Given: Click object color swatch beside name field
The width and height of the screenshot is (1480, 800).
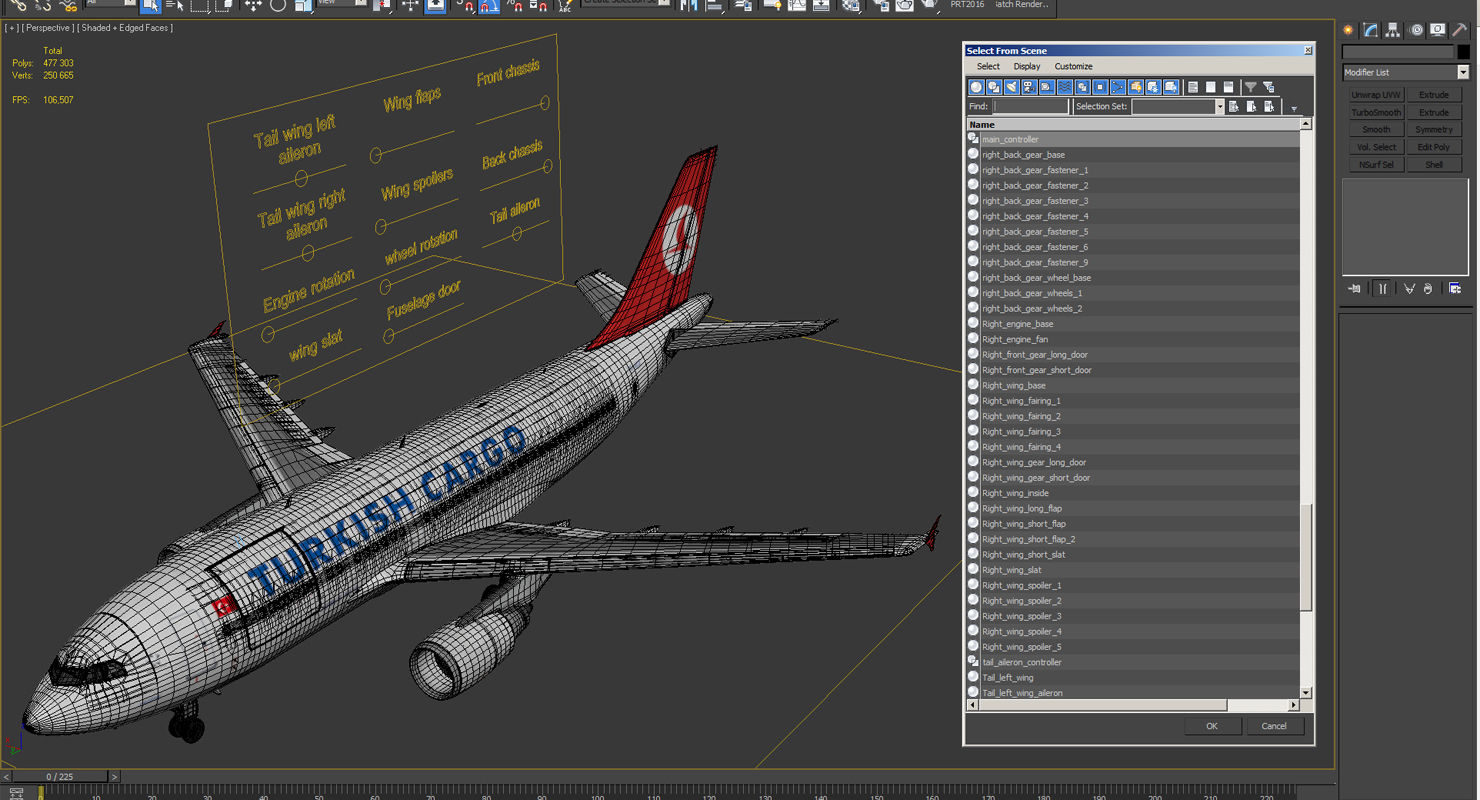Looking at the screenshot, I should pos(1464,52).
